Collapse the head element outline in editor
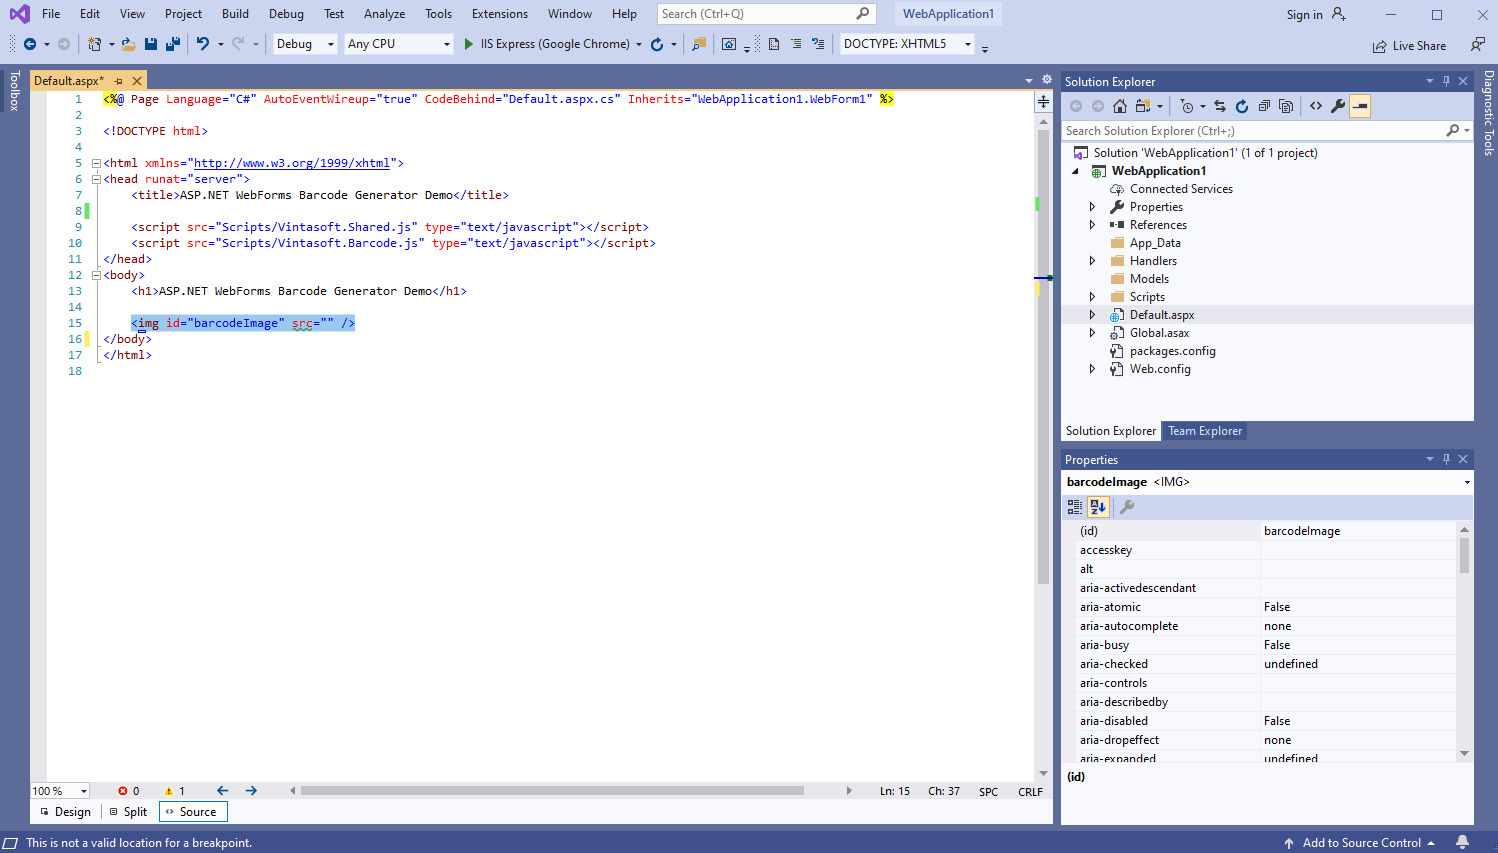1498x853 pixels. pyautogui.click(x=96, y=179)
